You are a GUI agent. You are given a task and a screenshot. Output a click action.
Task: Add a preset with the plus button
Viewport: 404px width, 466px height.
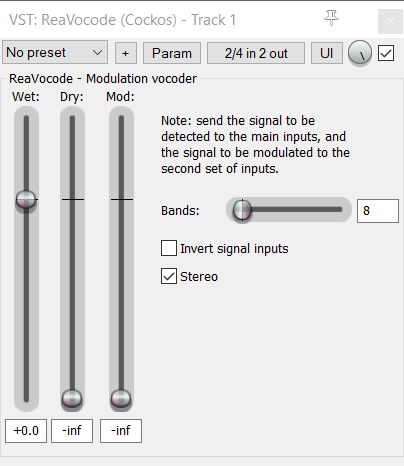pyautogui.click(x=126, y=53)
